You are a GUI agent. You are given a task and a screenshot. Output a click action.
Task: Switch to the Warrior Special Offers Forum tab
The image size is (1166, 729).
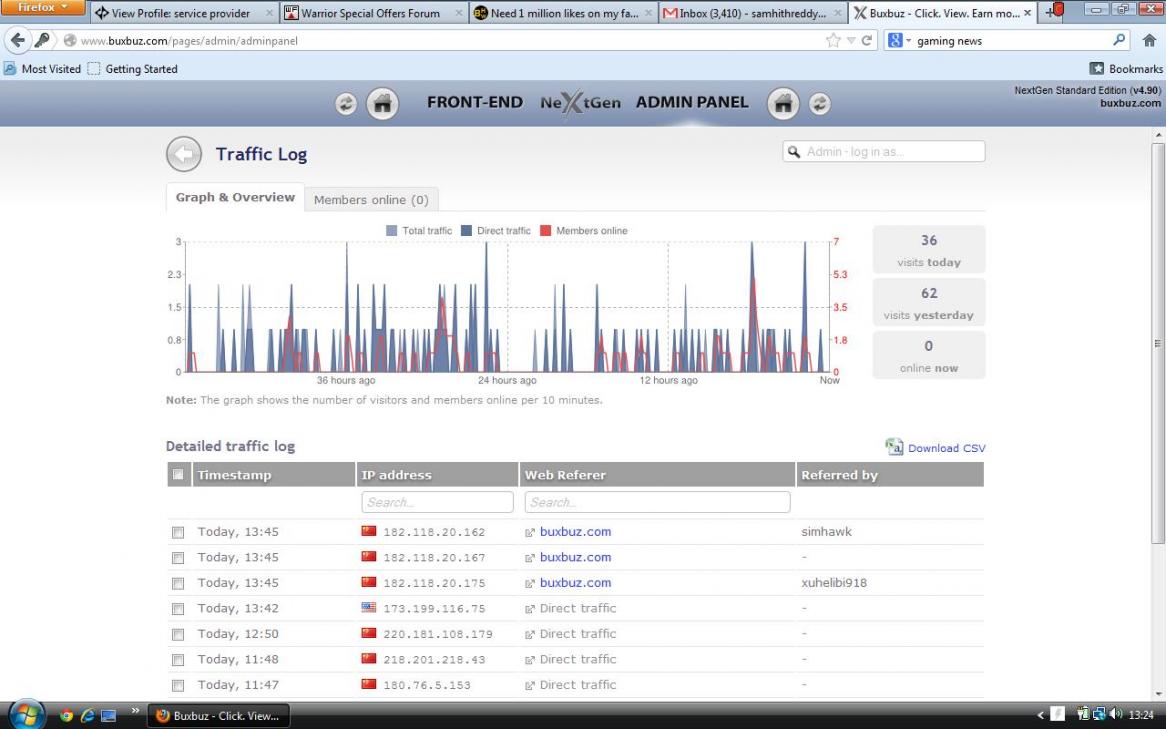click(x=374, y=13)
